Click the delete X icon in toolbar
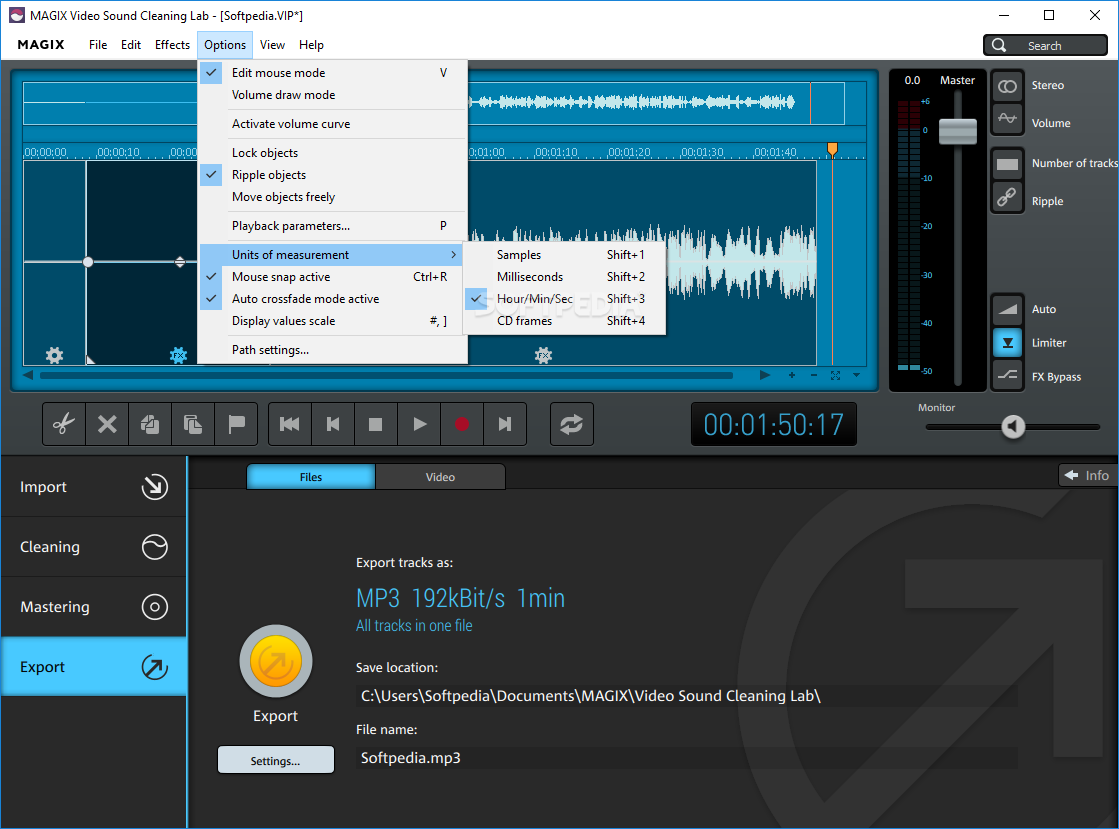This screenshot has height=829, width=1119. point(107,424)
